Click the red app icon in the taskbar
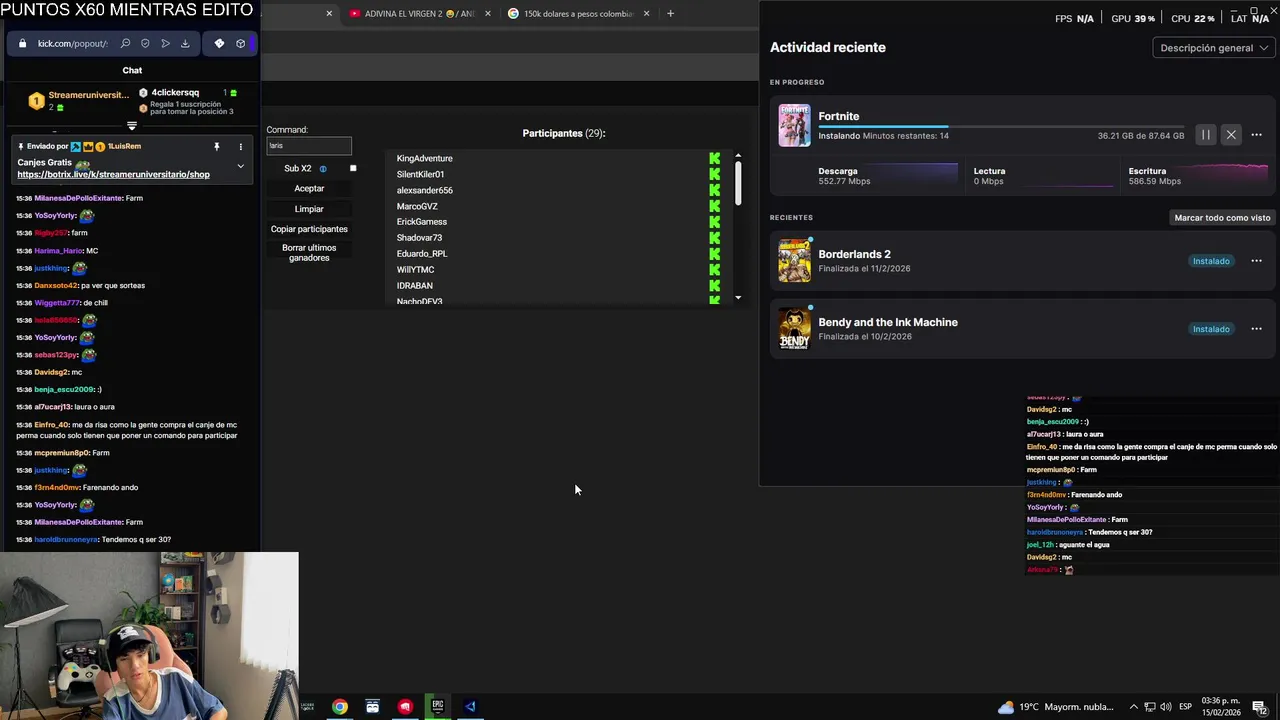Screen dimensions: 1280x720 click(x=405, y=707)
